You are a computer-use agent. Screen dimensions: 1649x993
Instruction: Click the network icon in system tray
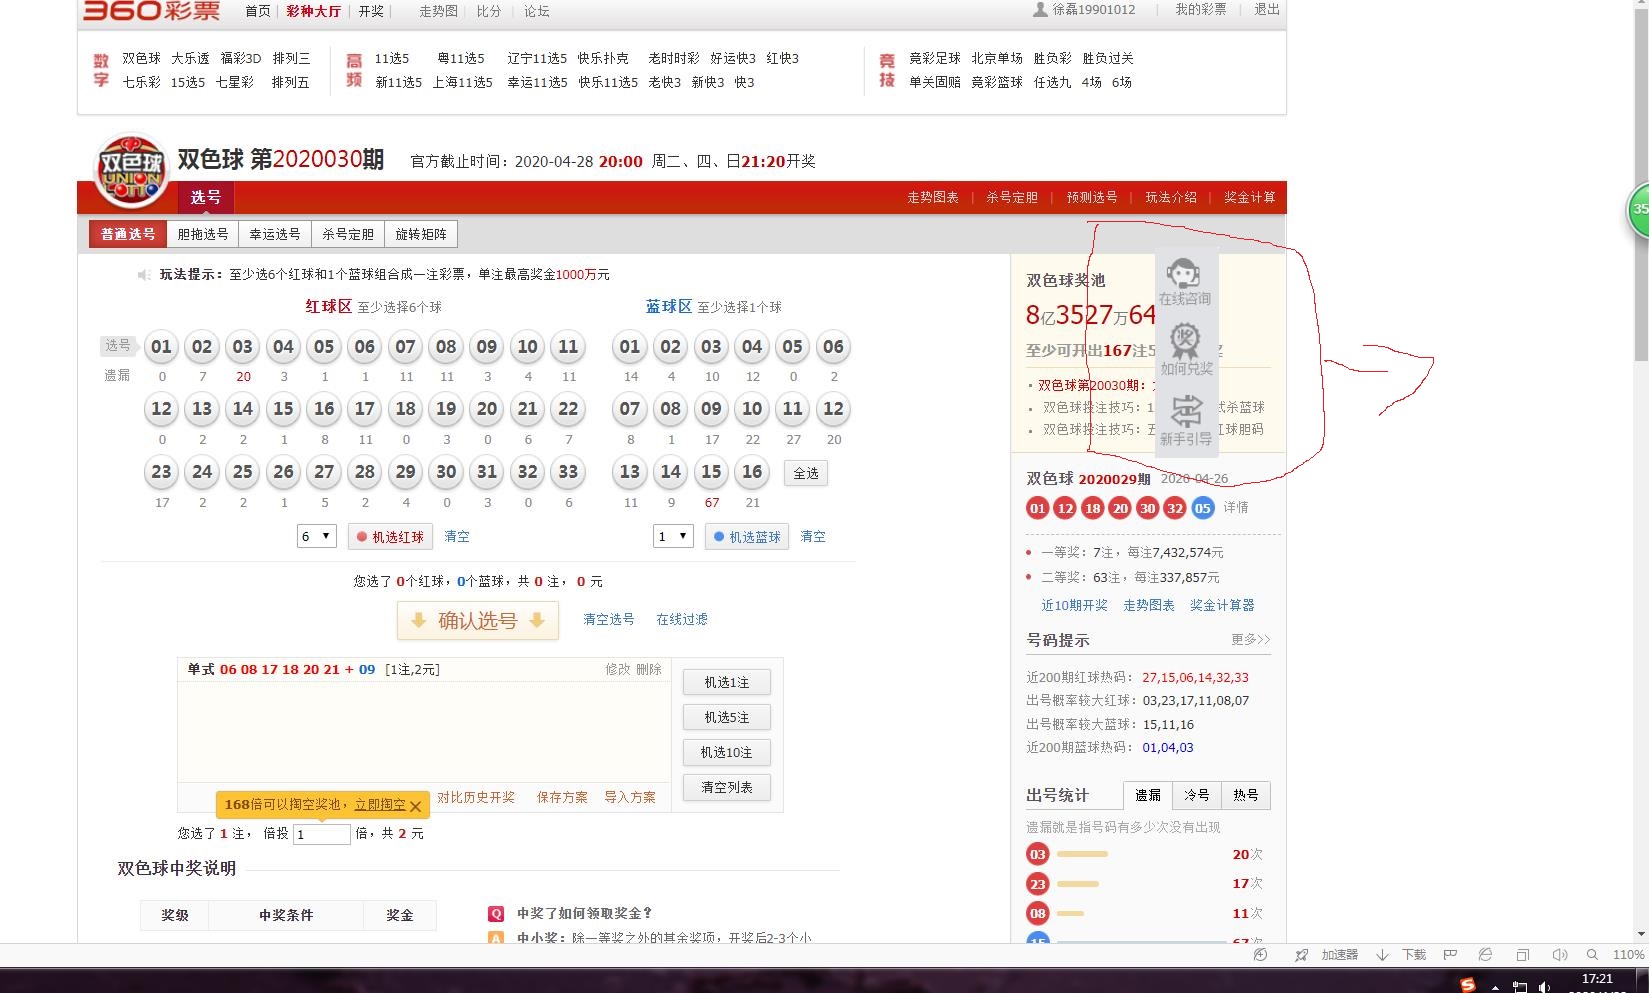pyautogui.click(x=1520, y=987)
